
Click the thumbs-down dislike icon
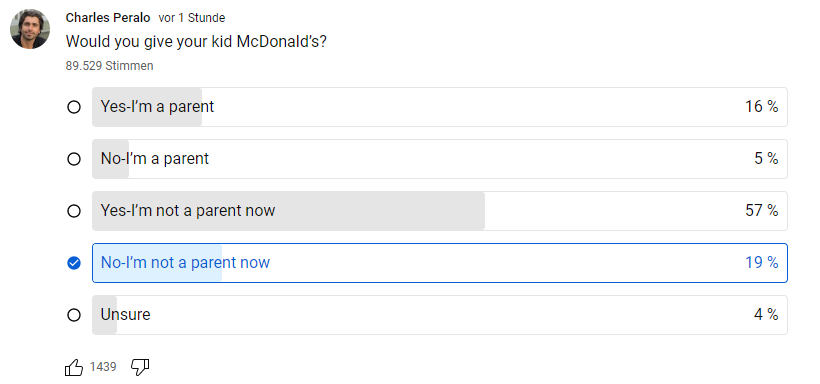140,367
